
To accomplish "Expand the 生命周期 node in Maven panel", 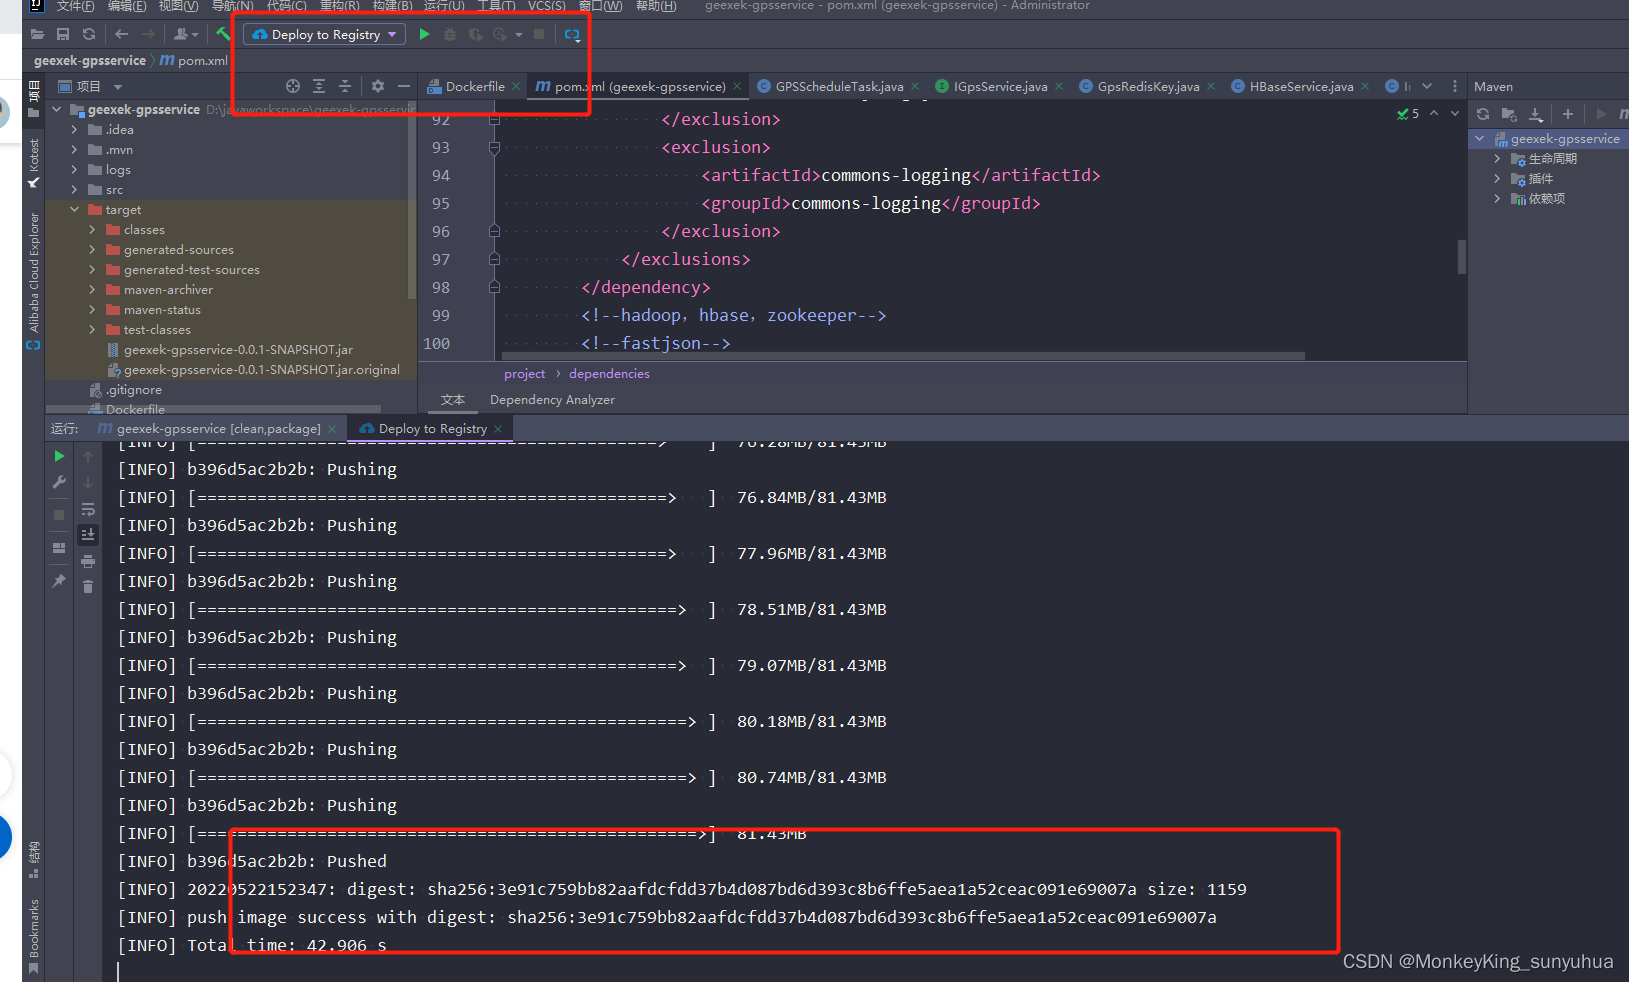I will point(1497,159).
